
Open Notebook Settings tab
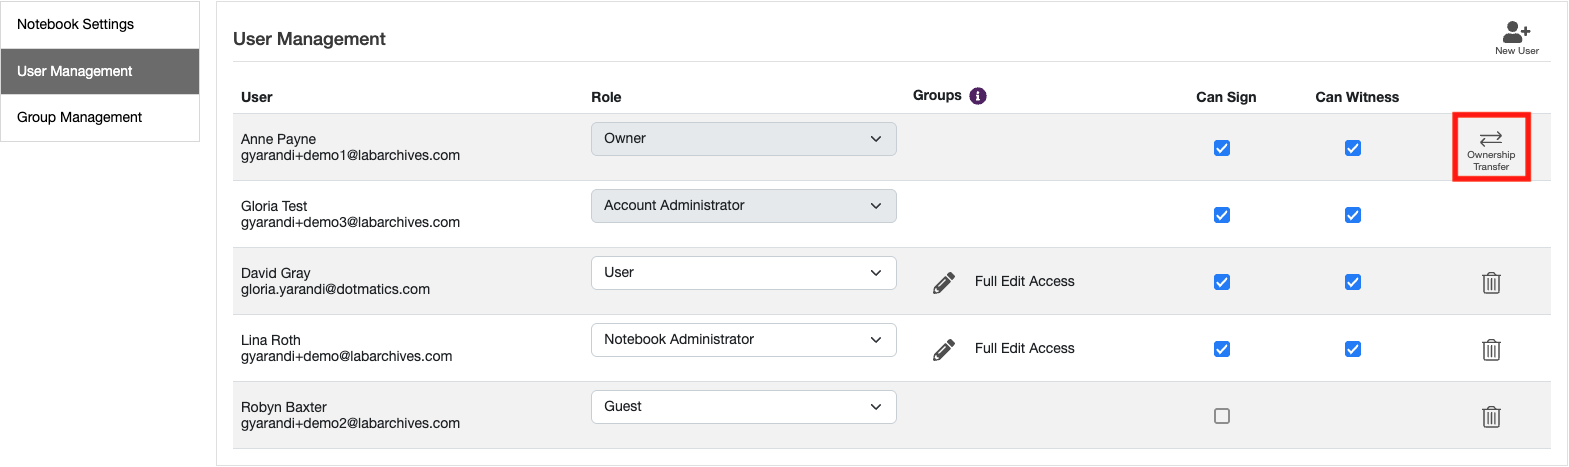pos(100,25)
